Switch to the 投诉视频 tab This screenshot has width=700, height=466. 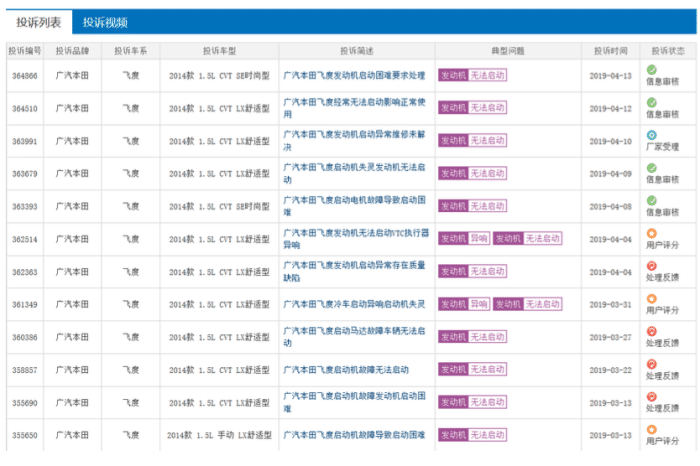pos(105,22)
